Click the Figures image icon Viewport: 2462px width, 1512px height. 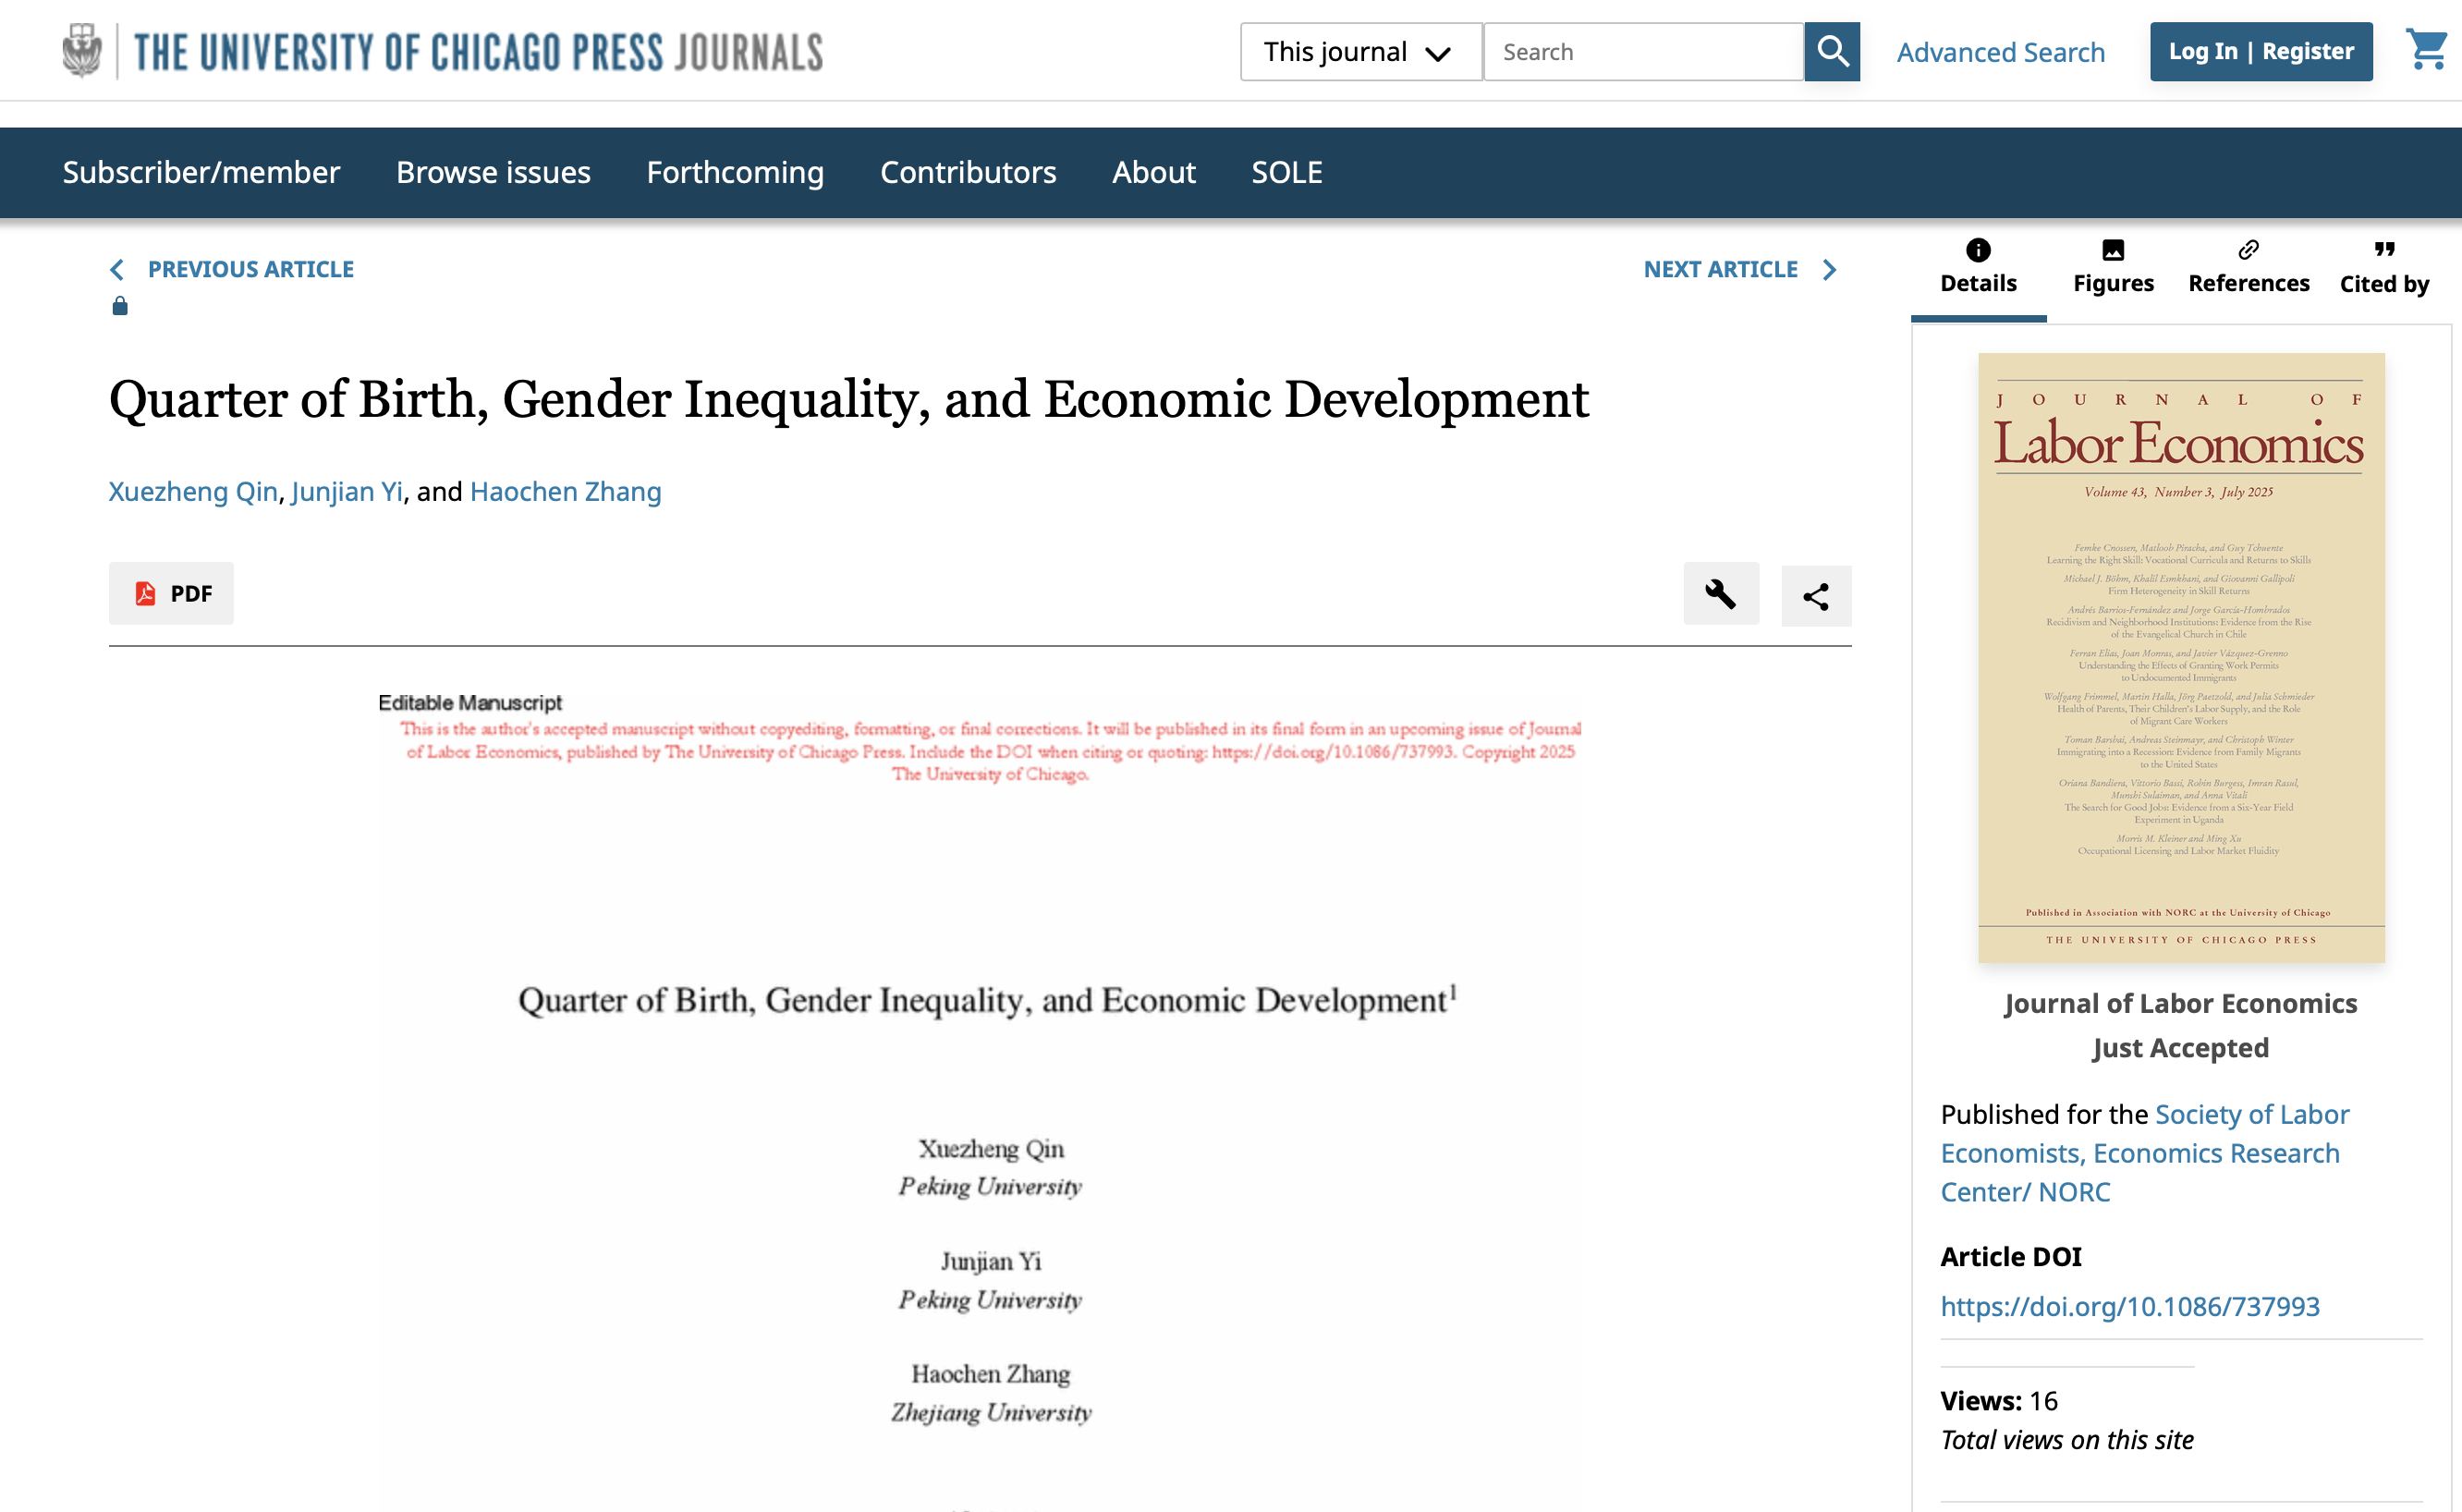click(2113, 250)
